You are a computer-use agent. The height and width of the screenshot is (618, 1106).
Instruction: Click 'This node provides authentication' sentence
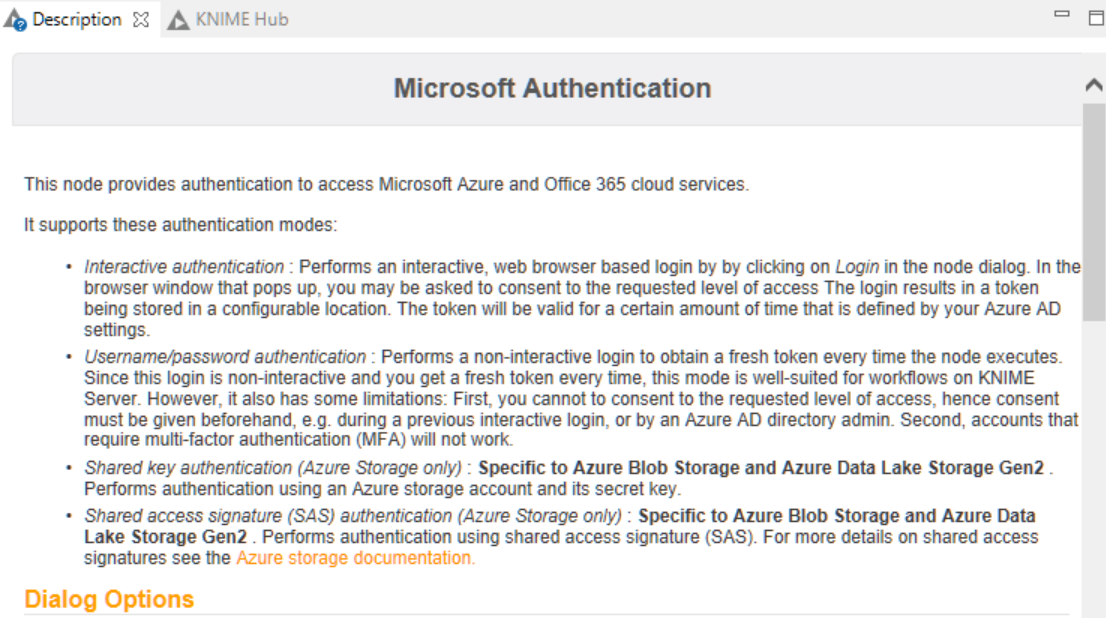coord(387,185)
